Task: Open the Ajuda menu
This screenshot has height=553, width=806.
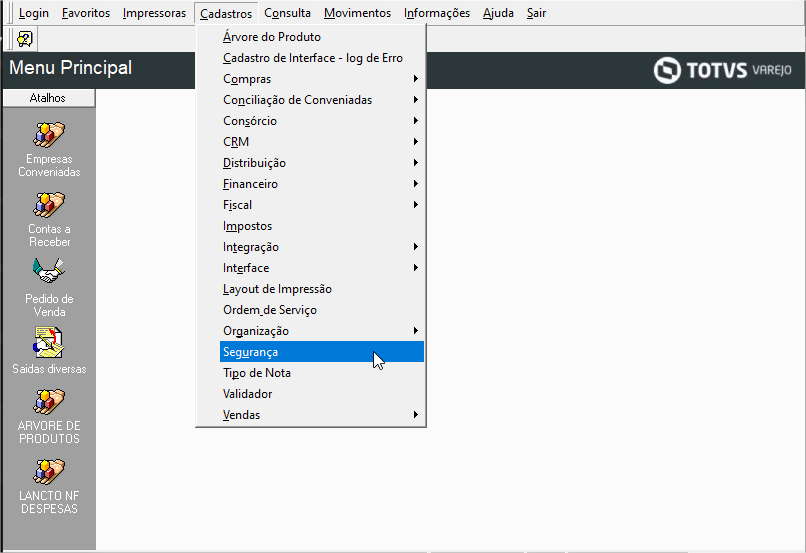Action: pyautogui.click(x=498, y=13)
